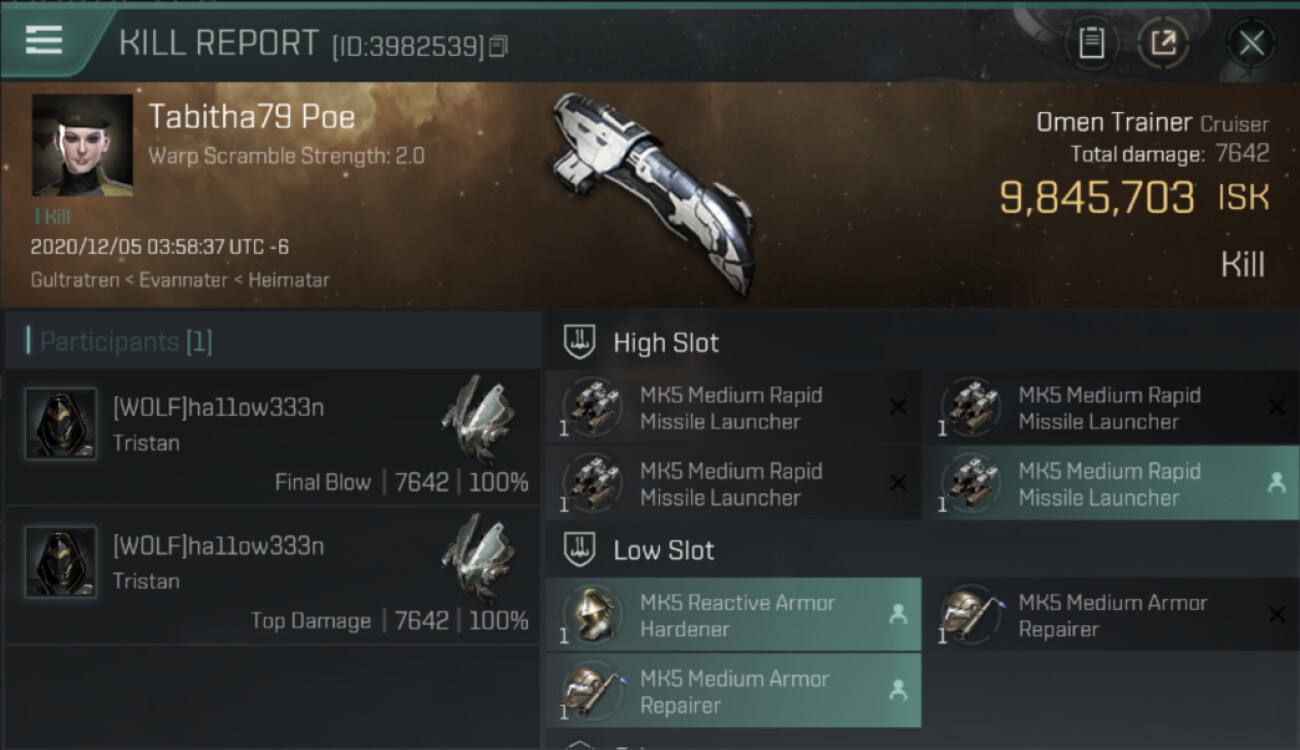This screenshot has width=1300, height=750.
Task: Click the Tabitha79 Poe pilot name
Action: click(x=252, y=118)
